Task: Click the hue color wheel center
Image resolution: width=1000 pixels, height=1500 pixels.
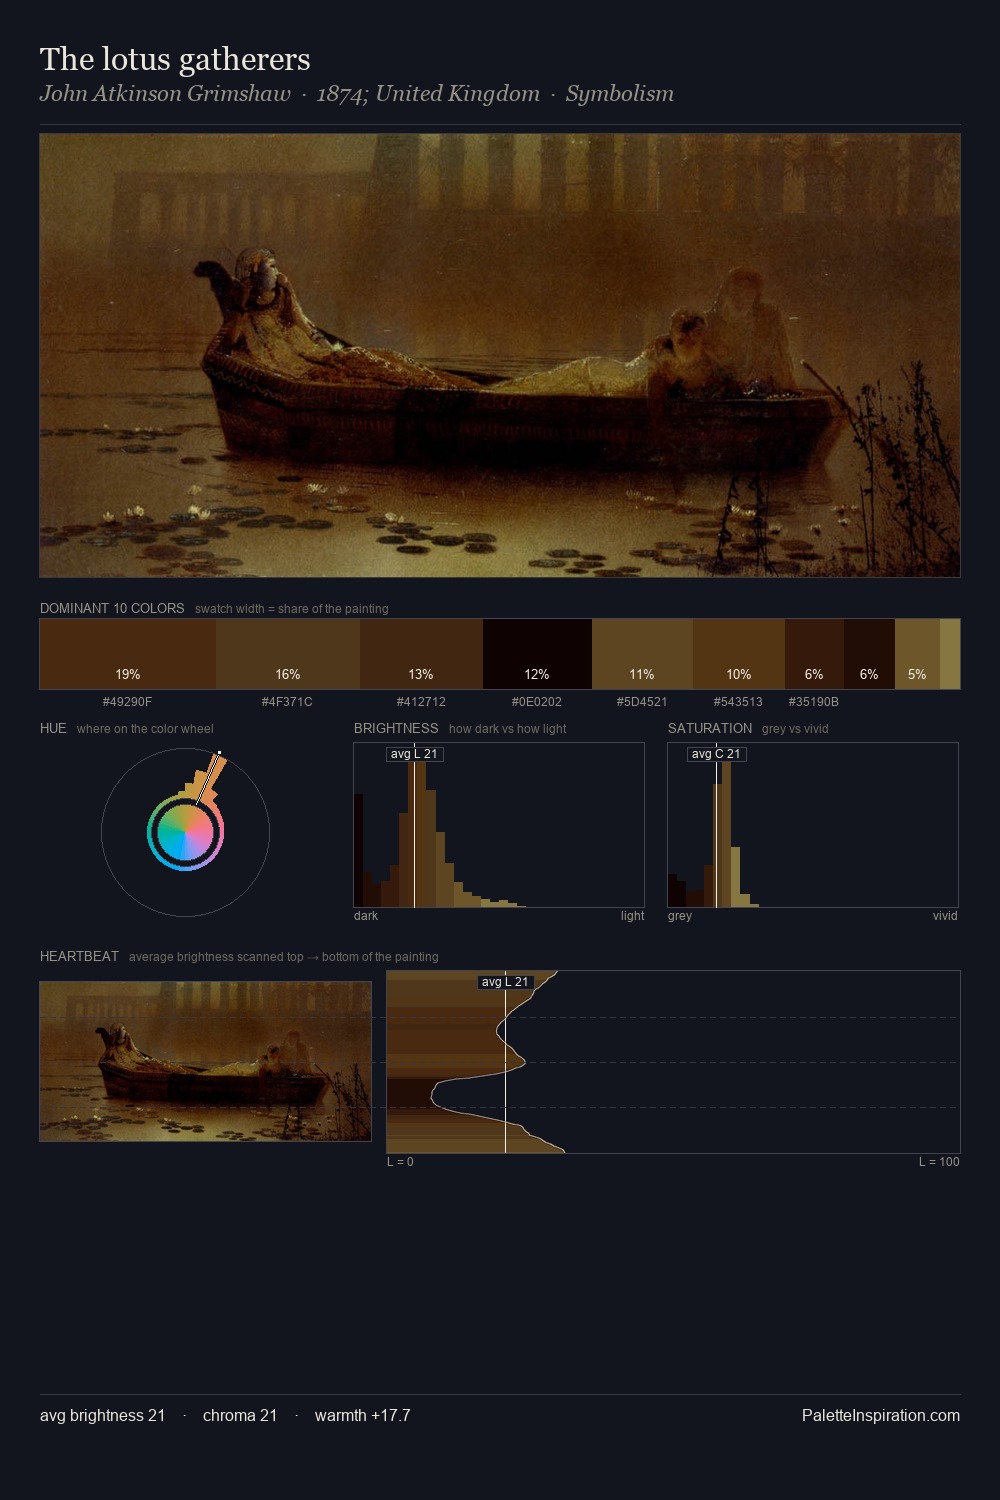Action: (185, 831)
